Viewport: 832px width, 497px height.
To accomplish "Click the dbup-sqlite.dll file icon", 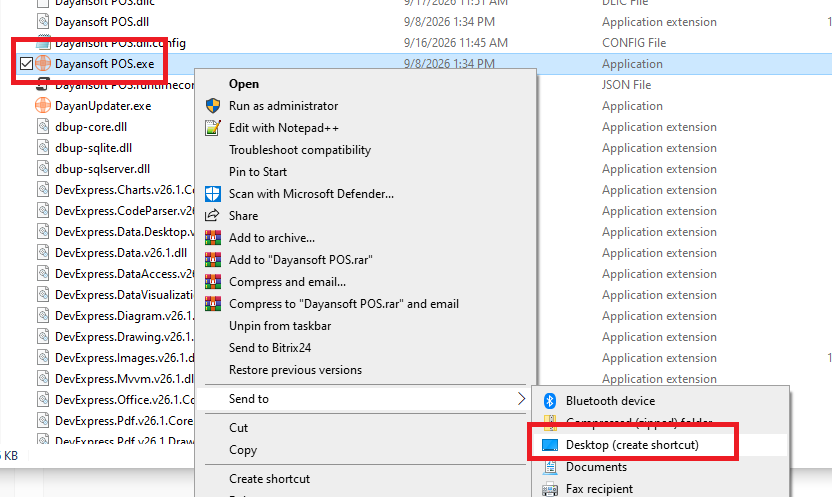I will (x=43, y=148).
